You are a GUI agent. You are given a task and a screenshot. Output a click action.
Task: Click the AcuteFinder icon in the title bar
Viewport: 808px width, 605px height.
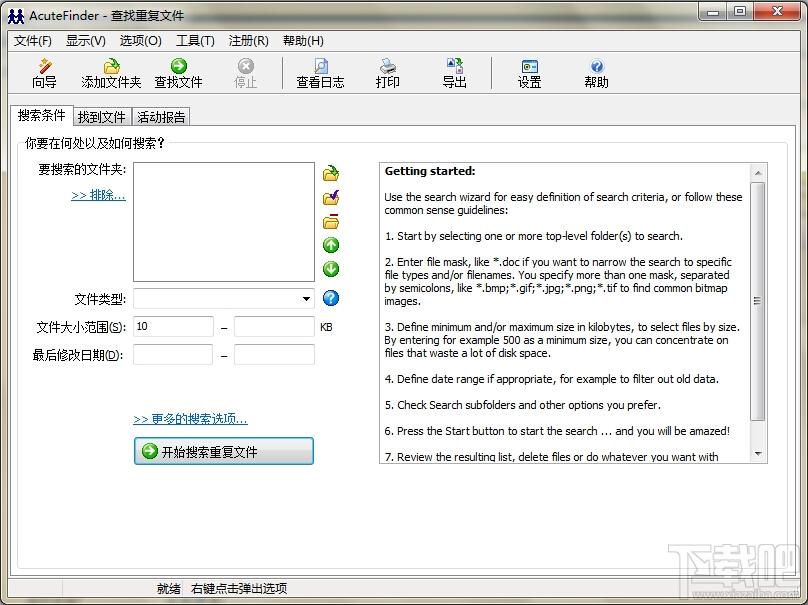(16, 16)
